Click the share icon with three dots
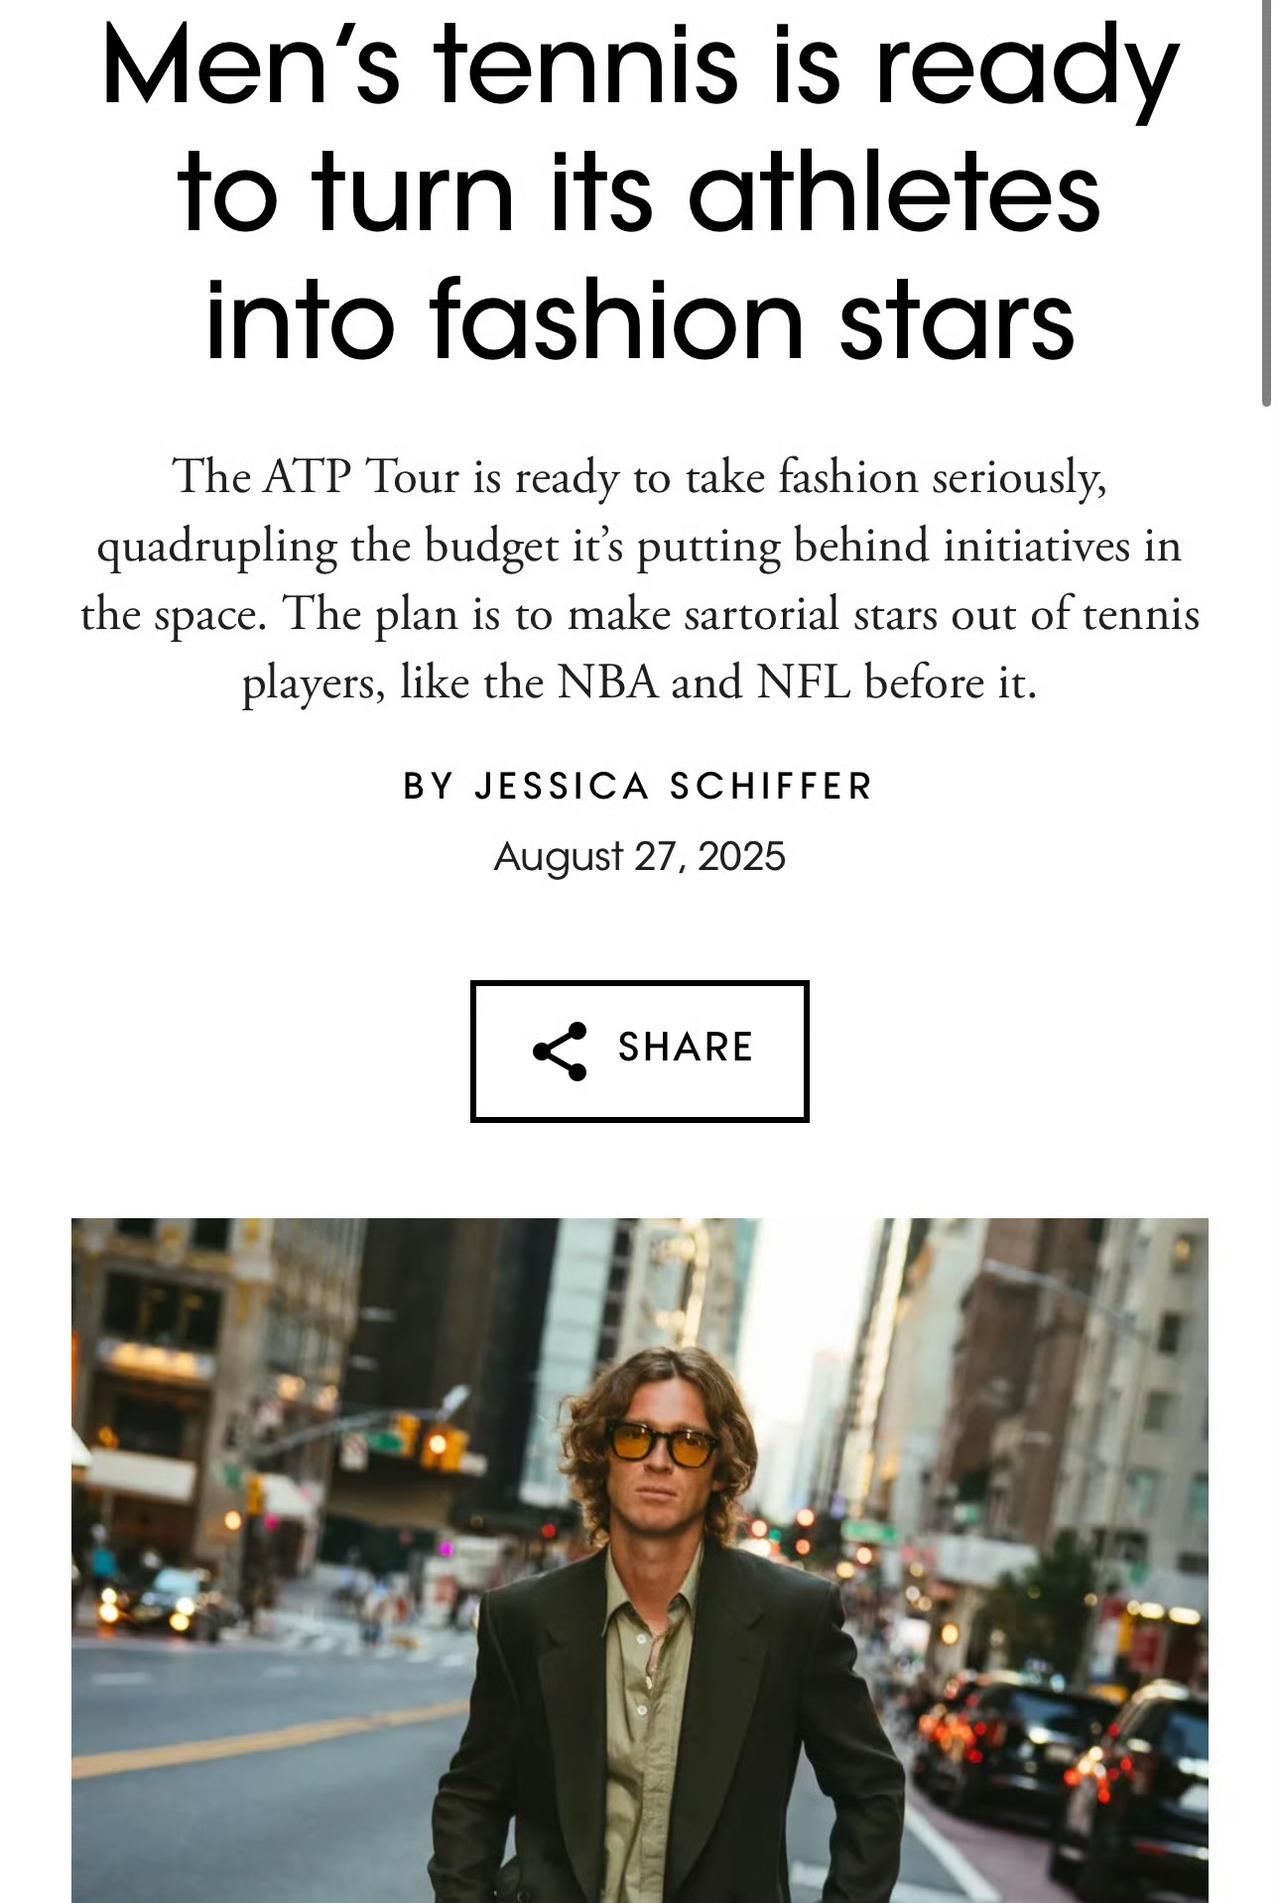 (x=560, y=1050)
